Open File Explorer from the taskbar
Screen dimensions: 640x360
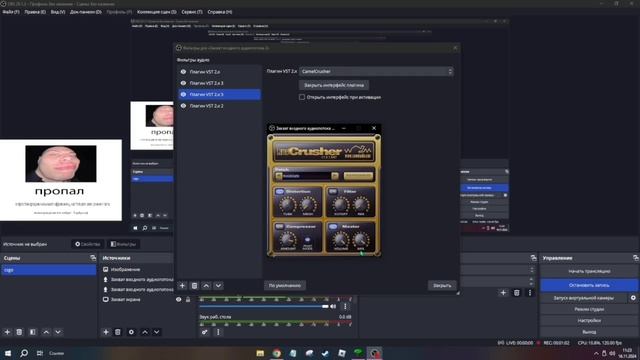tap(260, 353)
